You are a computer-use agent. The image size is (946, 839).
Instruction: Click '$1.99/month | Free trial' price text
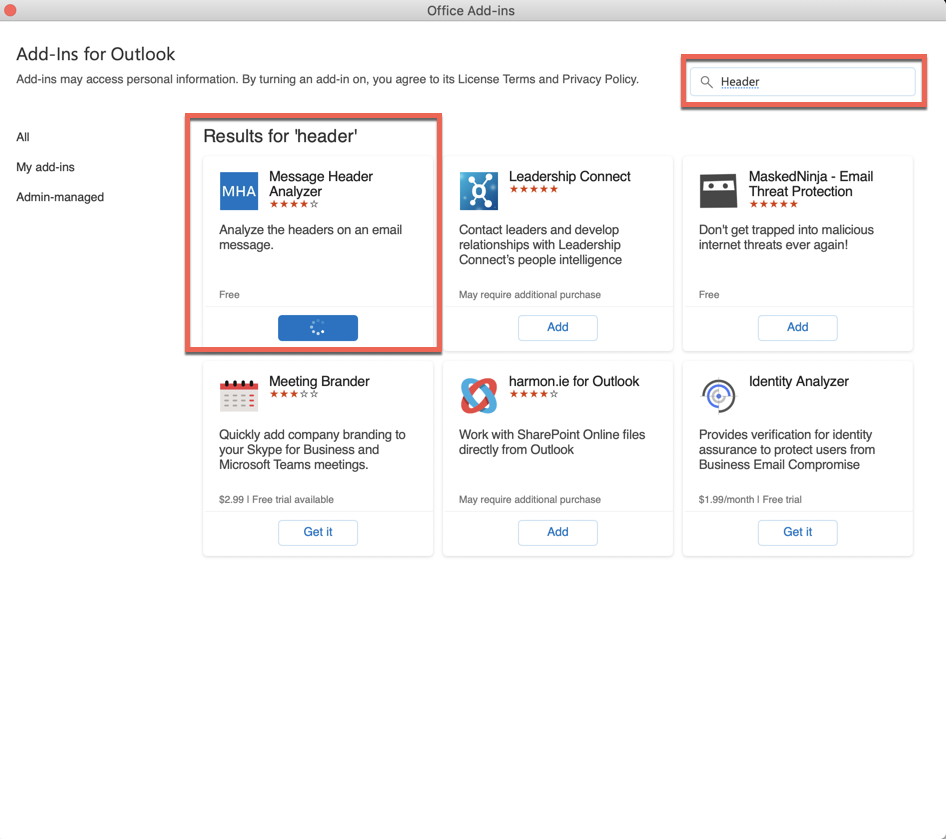pos(750,499)
